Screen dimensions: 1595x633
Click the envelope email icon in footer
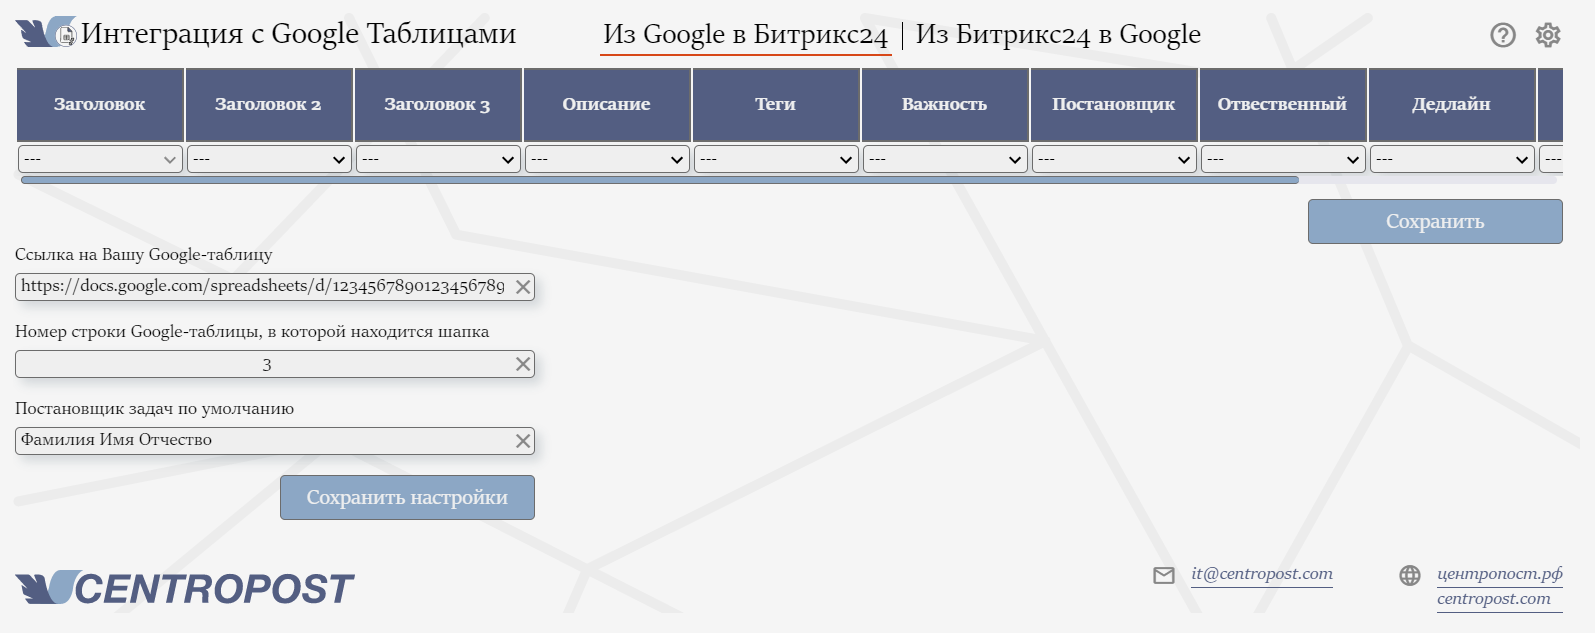click(x=1163, y=575)
